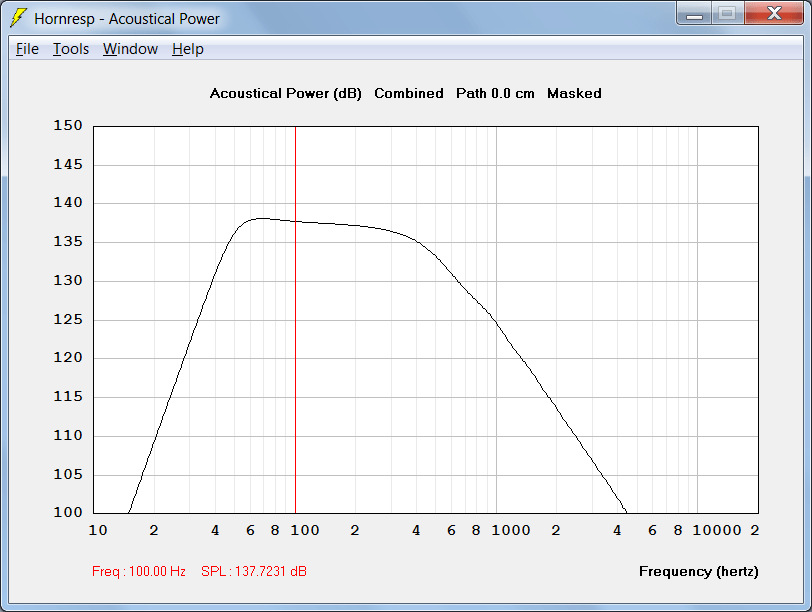Minimize the Hornresp window

click(x=694, y=13)
